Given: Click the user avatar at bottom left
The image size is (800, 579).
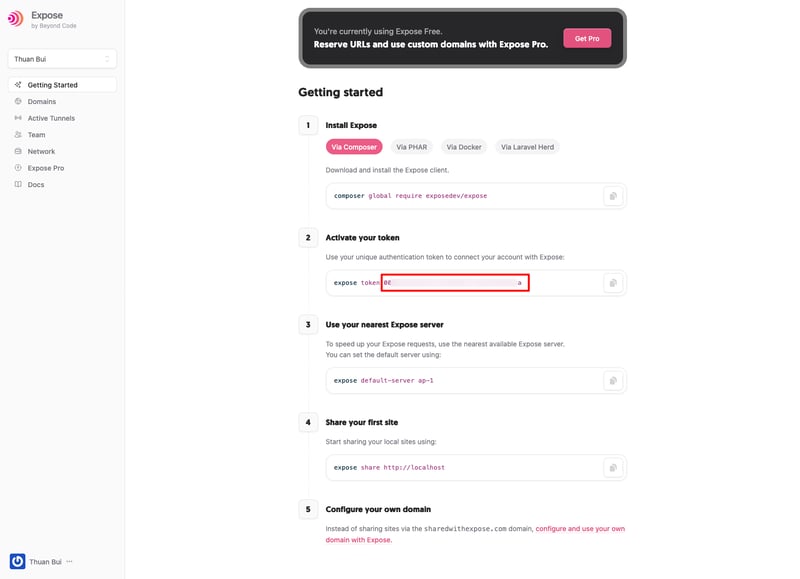Looking at the screenshot, I should tap(17, 561).
